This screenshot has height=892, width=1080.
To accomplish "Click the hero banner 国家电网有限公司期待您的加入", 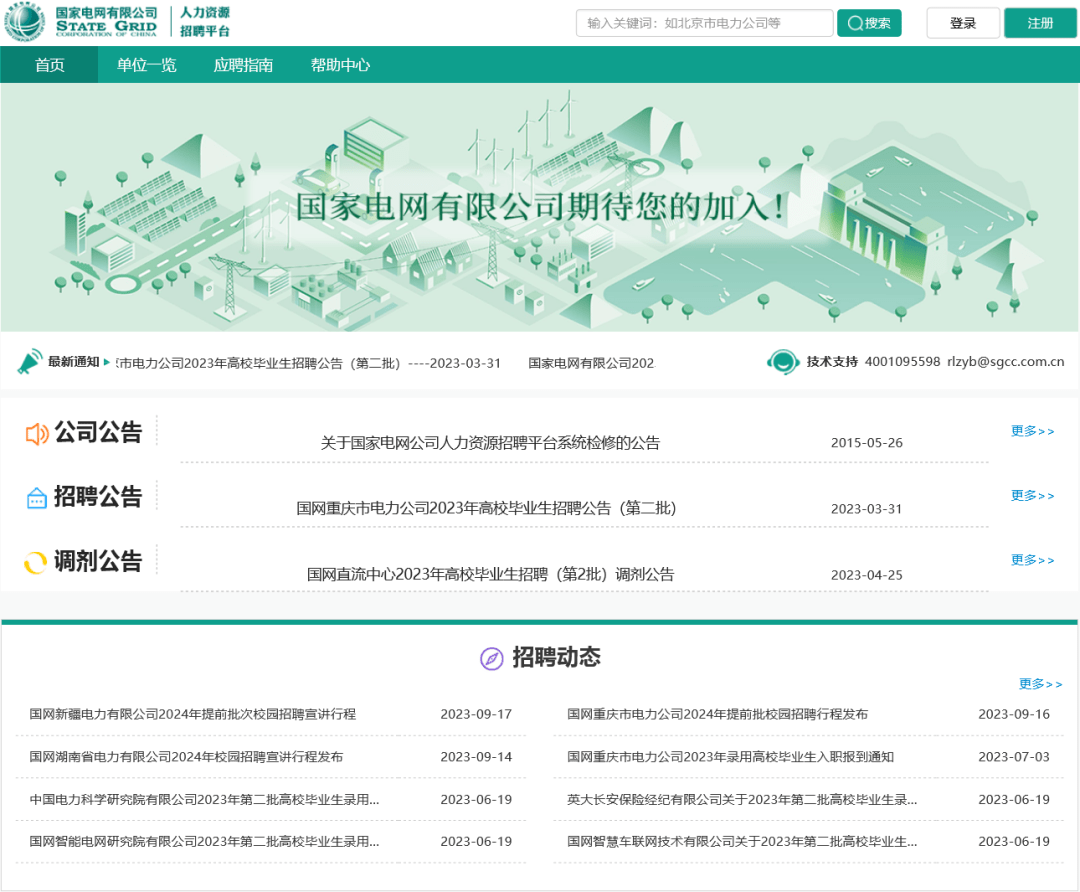I will (541, 207).
